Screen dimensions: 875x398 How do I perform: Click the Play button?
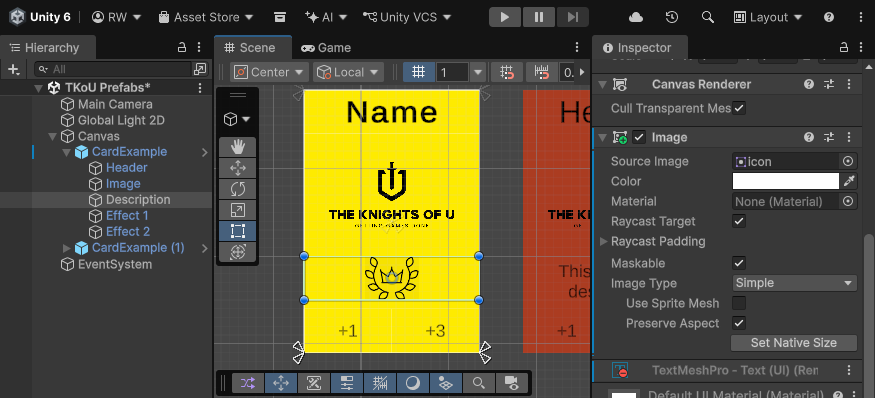point(505,17)
